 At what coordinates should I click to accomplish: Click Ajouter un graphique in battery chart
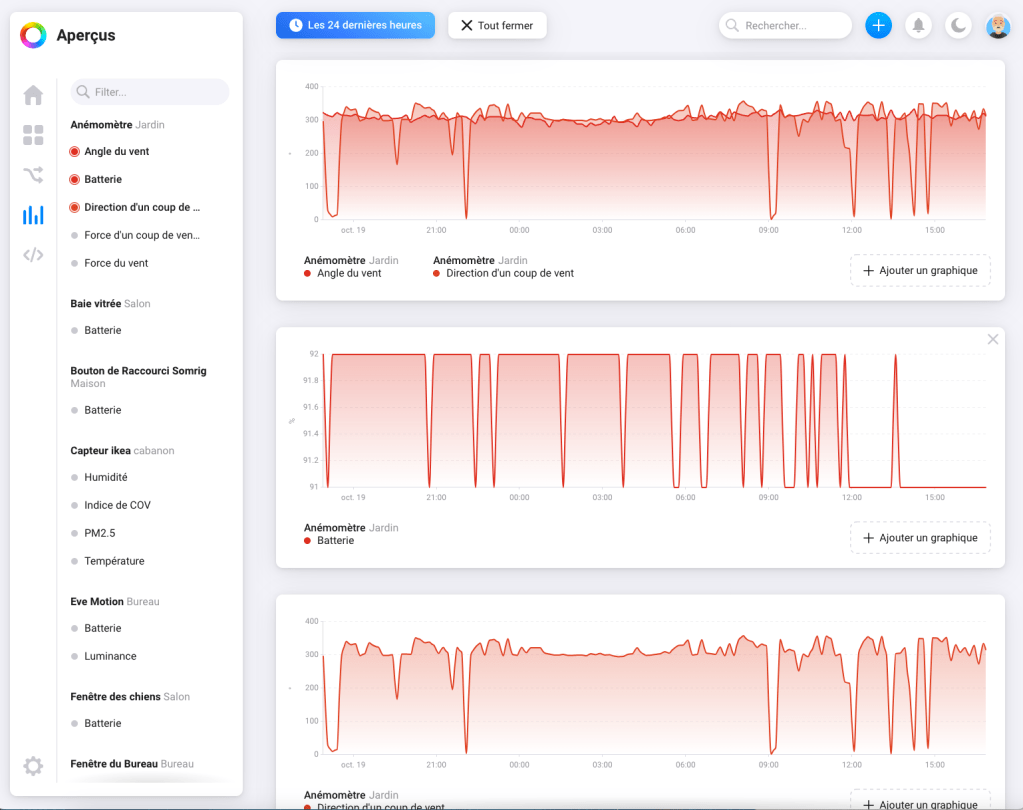coord(920,538)
